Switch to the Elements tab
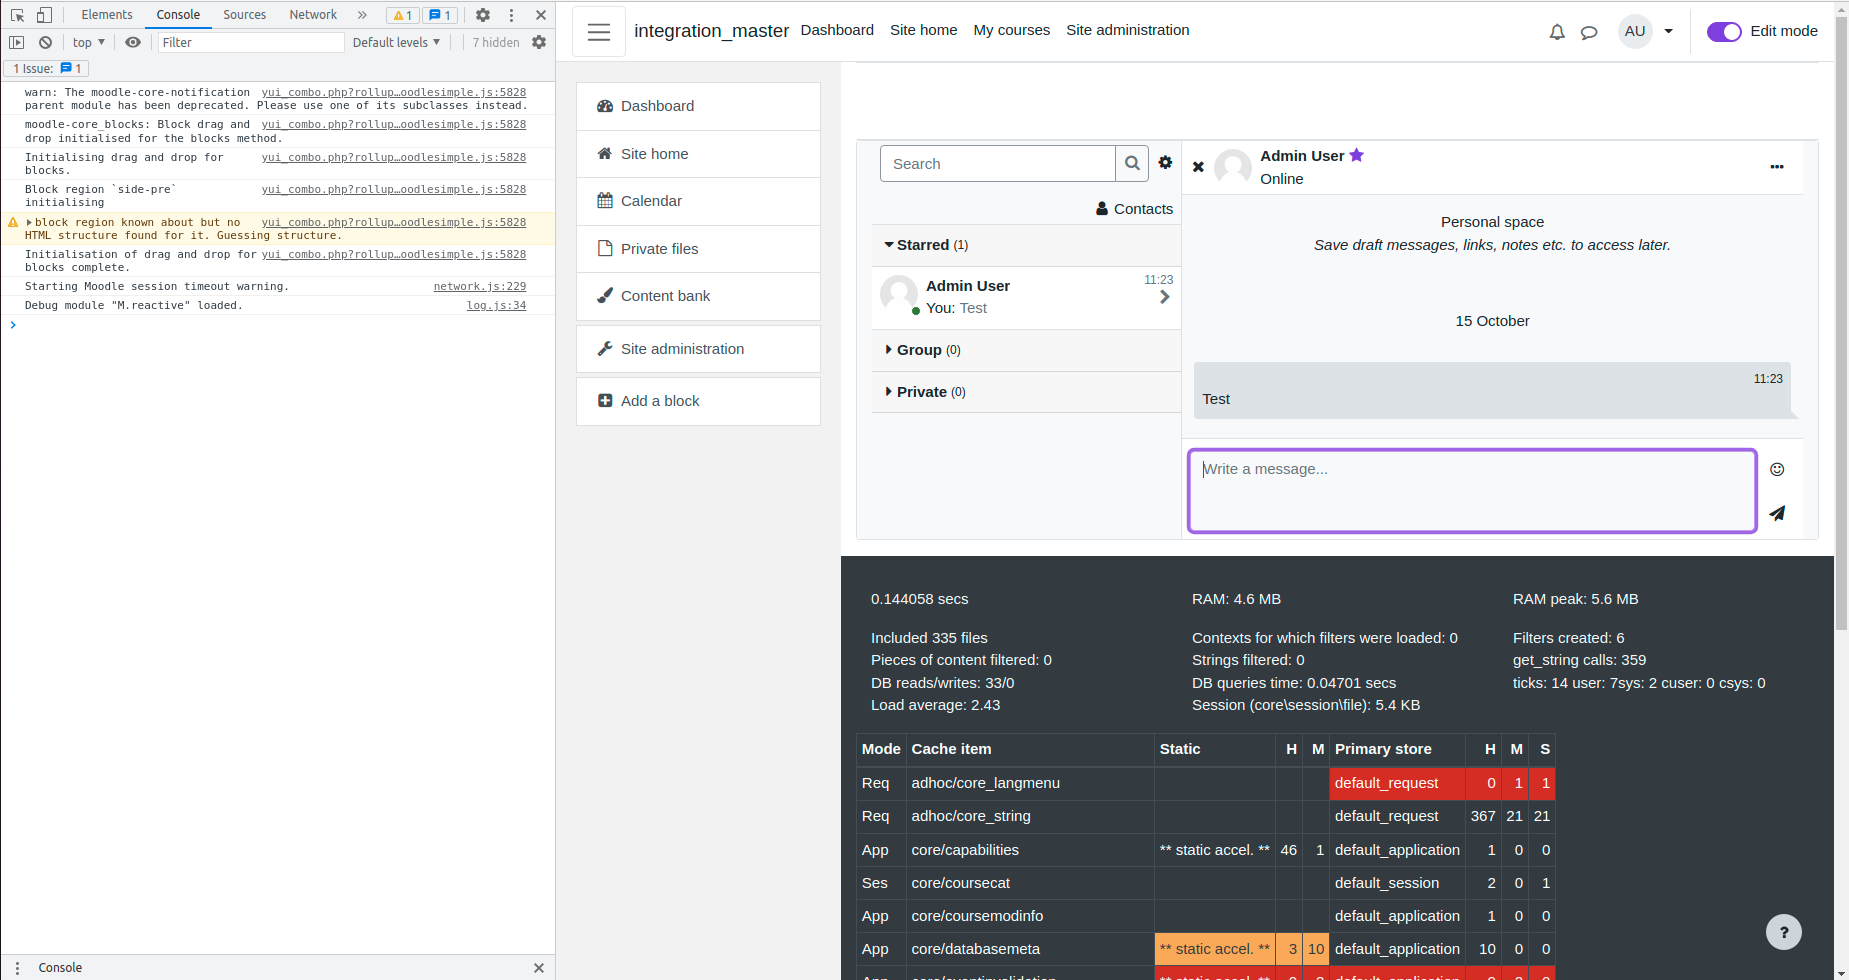The width and height of the screenshot is (1849, 980). pos(107,15)
